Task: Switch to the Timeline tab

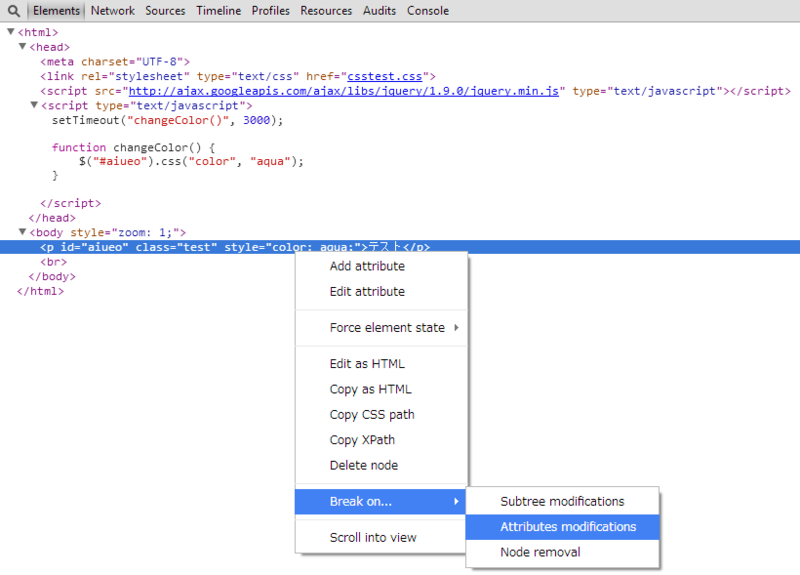Action: click(218, 11)
